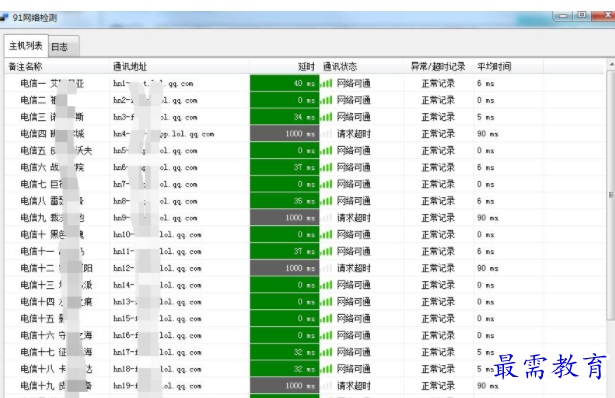Sort by the 异常/超时记录 column header

pyautogui.click(x=438, y=67)
